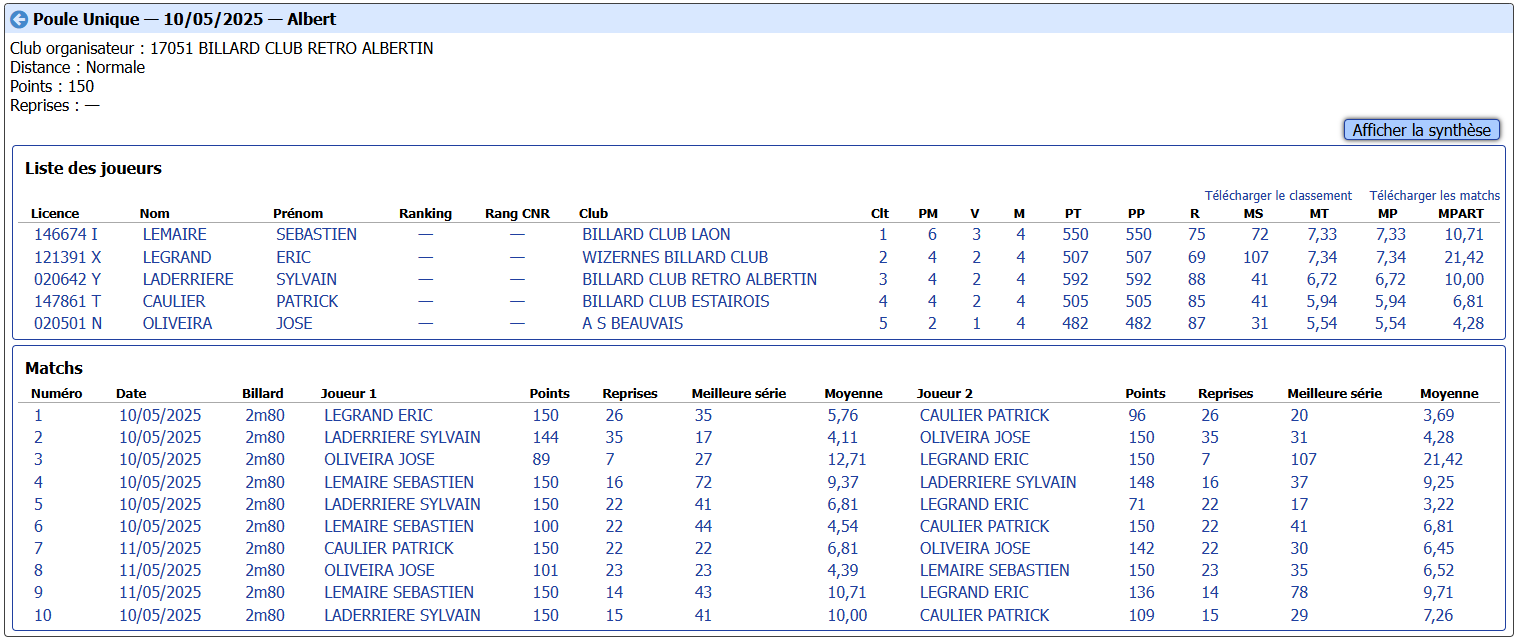Click the first name SYLVAIN

click(x=306, y=279)
